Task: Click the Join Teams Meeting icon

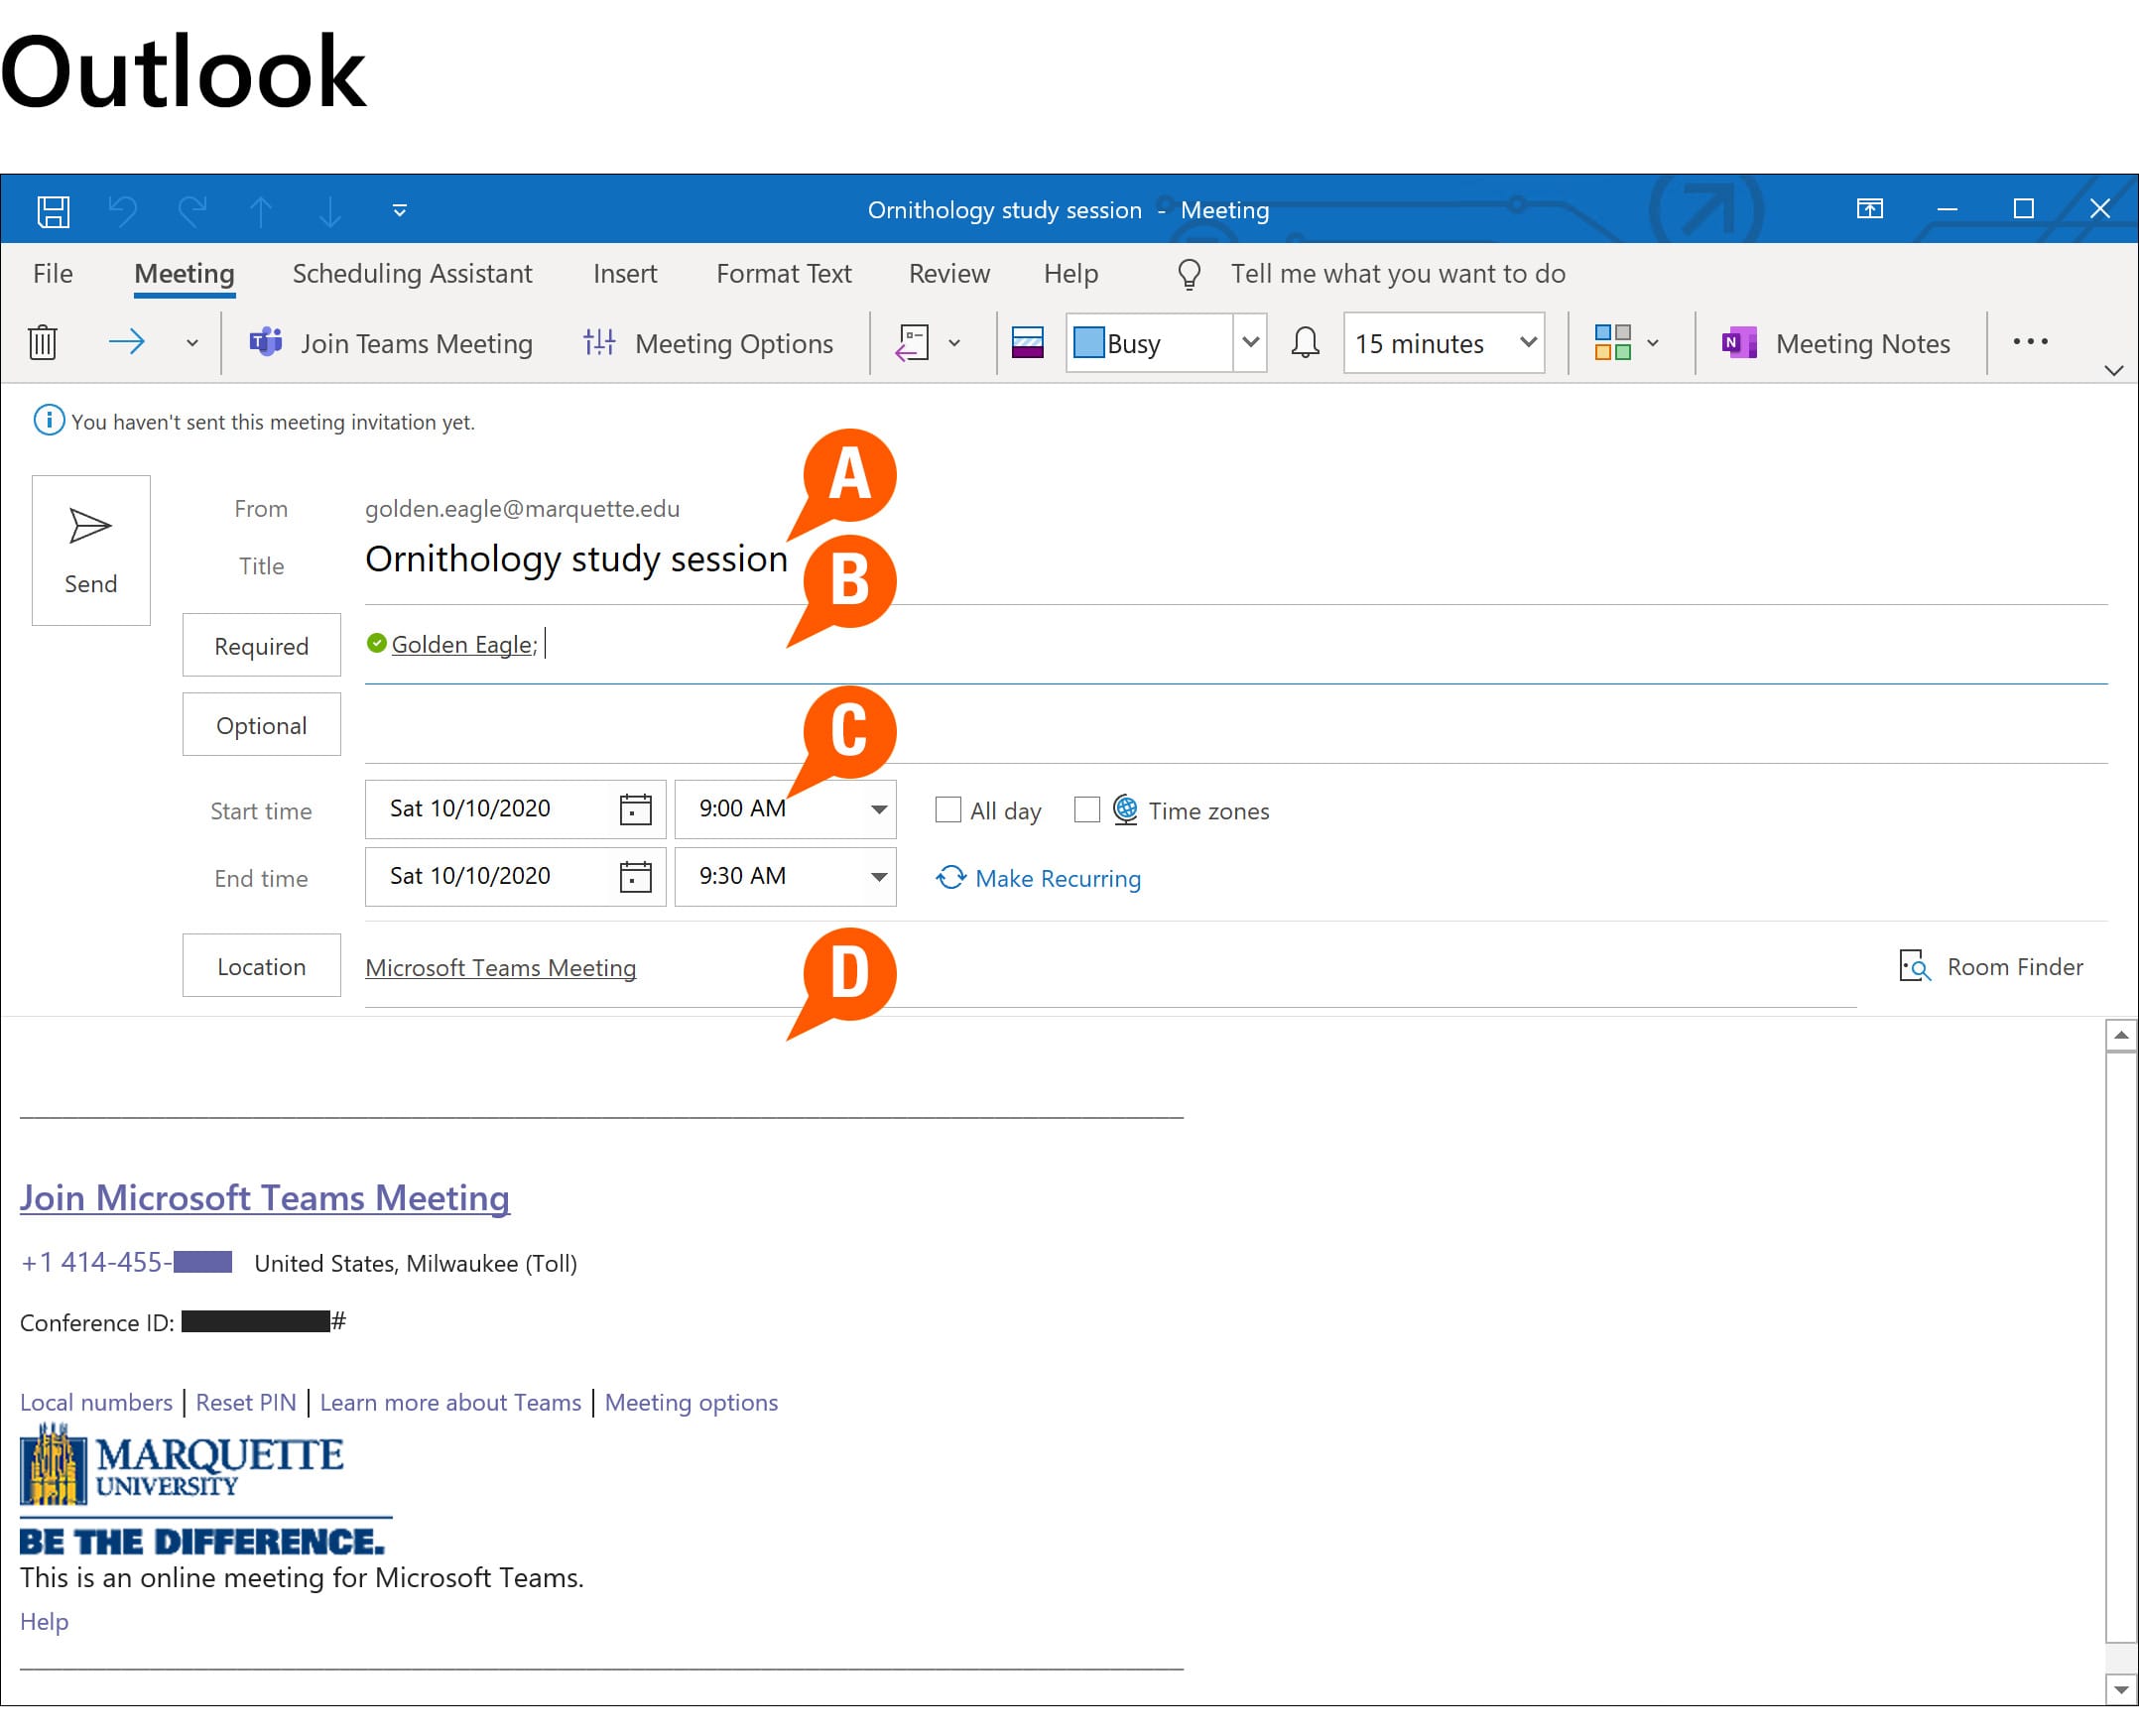Action: pos(265,343)
